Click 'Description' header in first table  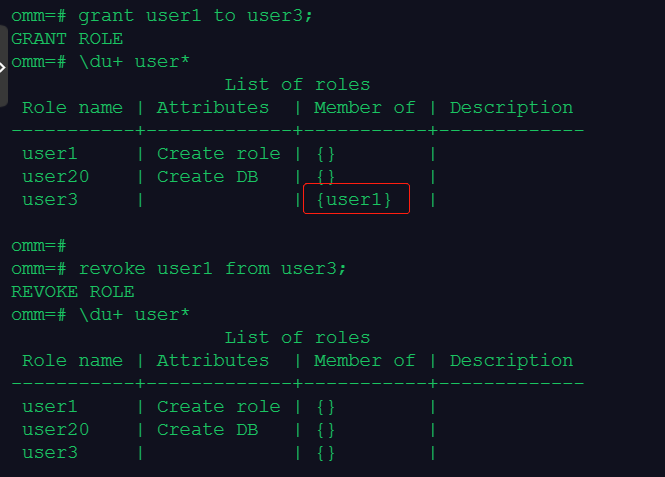point(511,108)
